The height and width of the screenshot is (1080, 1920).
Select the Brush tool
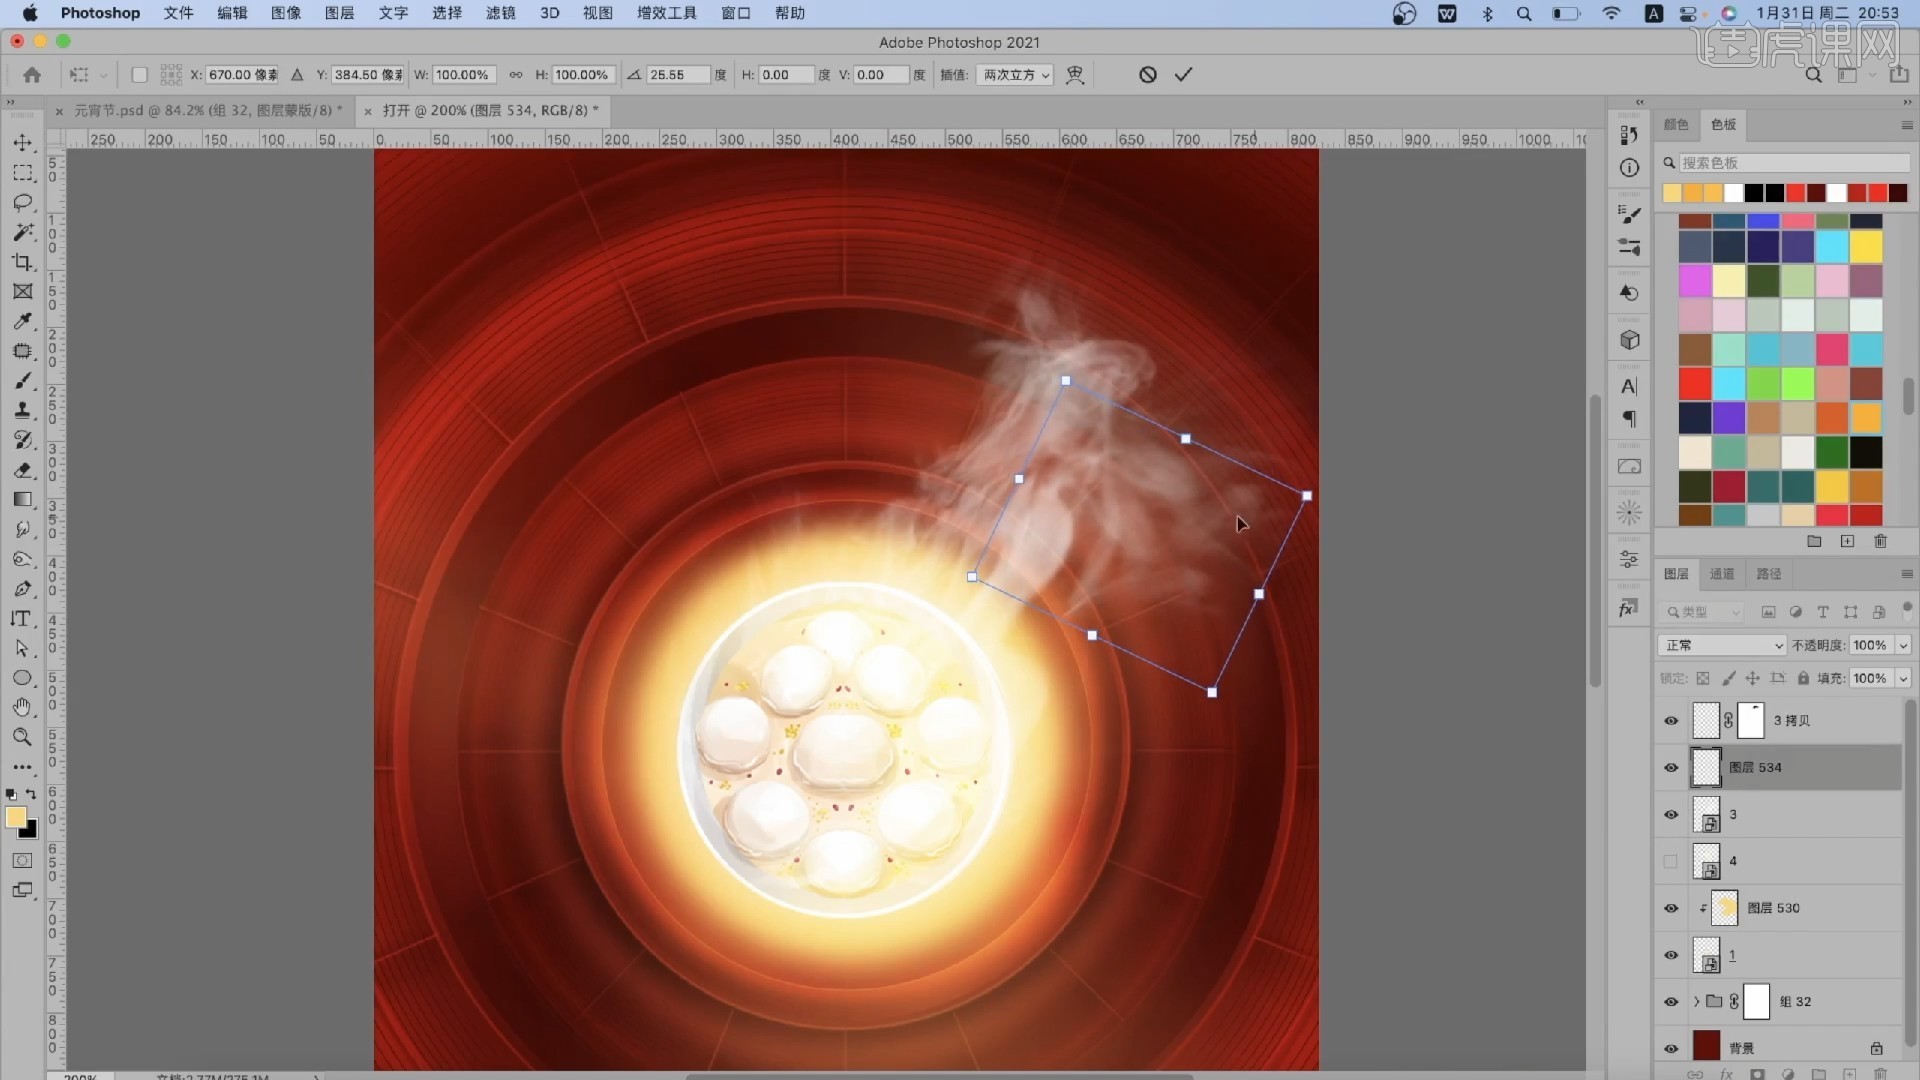coord(22,381)
